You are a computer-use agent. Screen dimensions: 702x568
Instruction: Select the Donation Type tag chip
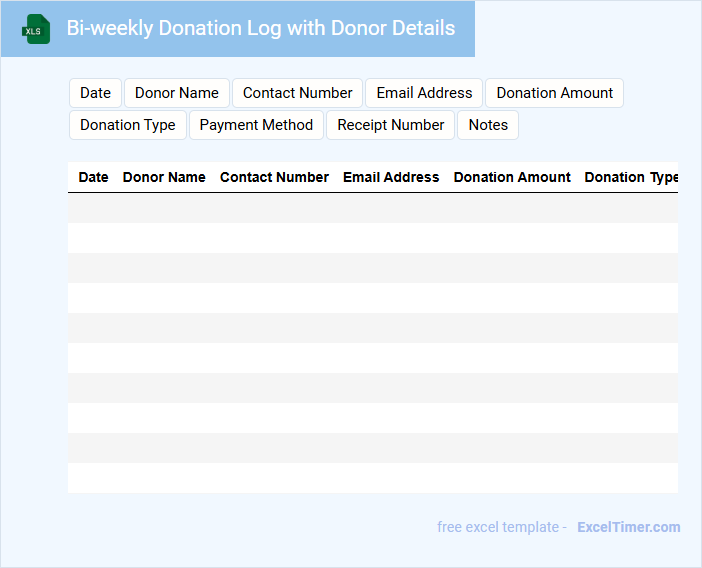128,125
